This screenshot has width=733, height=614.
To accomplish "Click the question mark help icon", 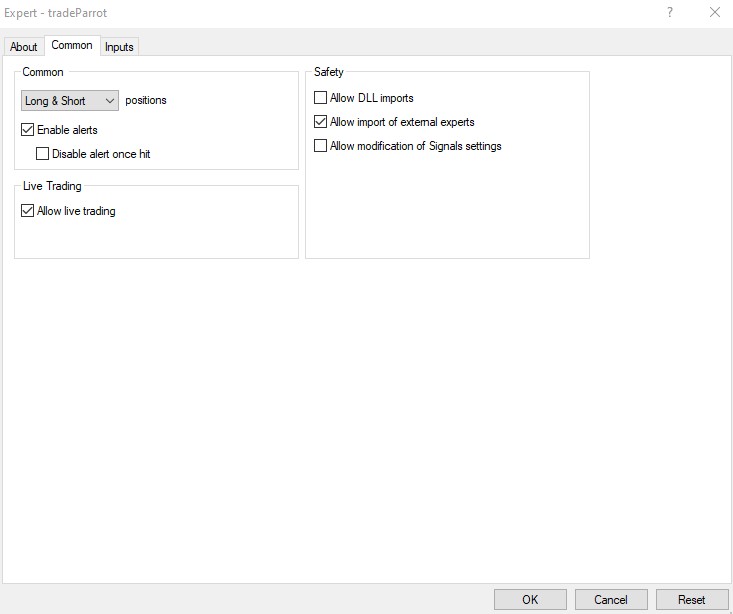I will 669,12.
